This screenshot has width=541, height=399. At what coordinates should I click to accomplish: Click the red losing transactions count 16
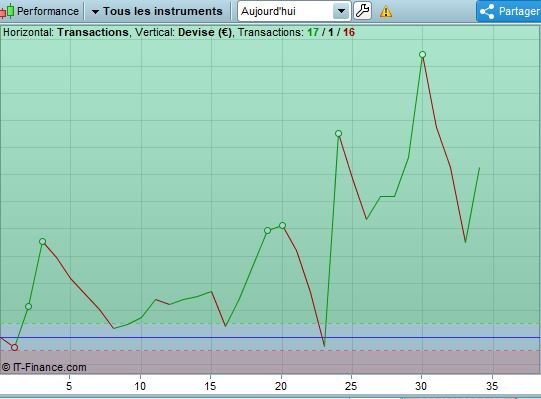click(x=349, y=32)
